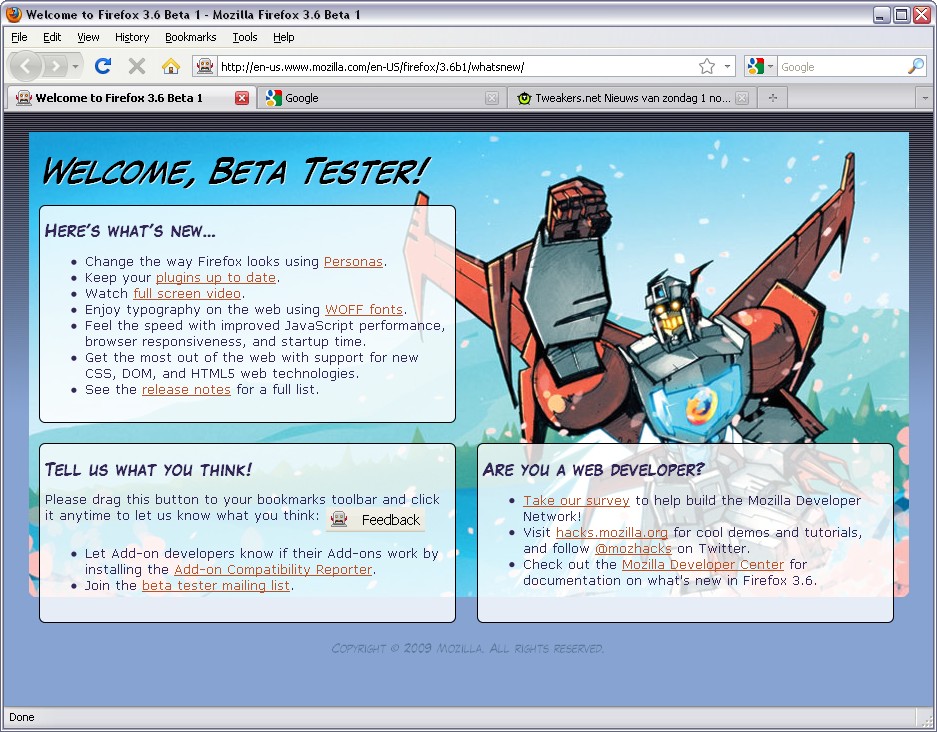
Task: Close the Firefox window
Action: pos(921,15)
